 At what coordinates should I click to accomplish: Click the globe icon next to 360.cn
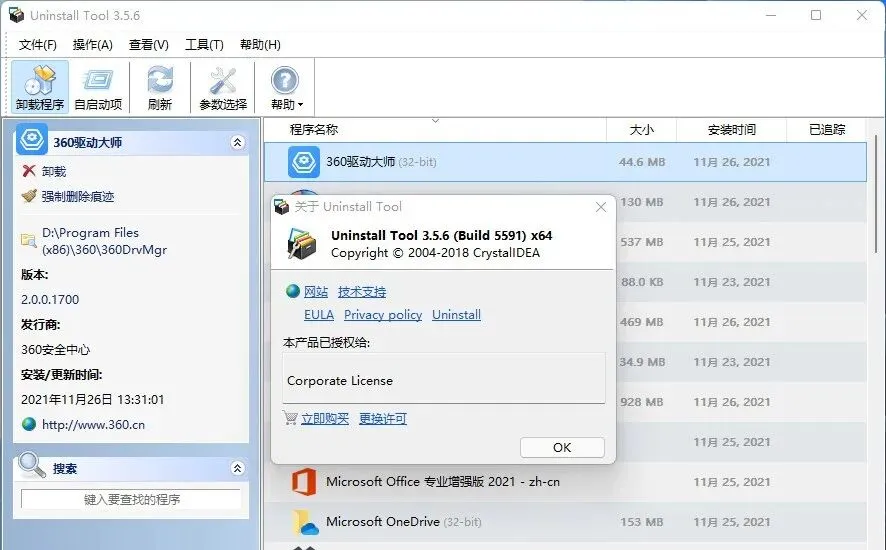[x=29, y=424]
